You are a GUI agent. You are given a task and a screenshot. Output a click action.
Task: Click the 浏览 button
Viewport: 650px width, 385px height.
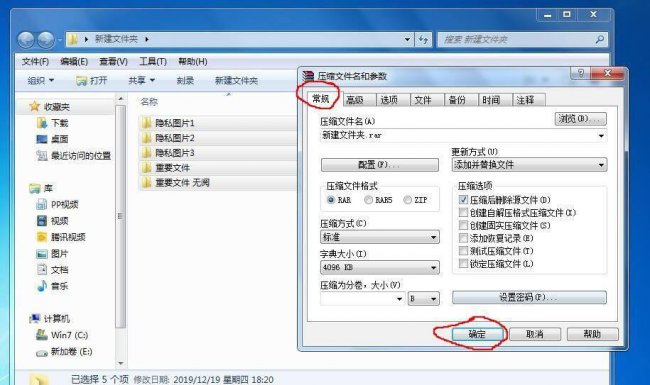click(580, 119)
